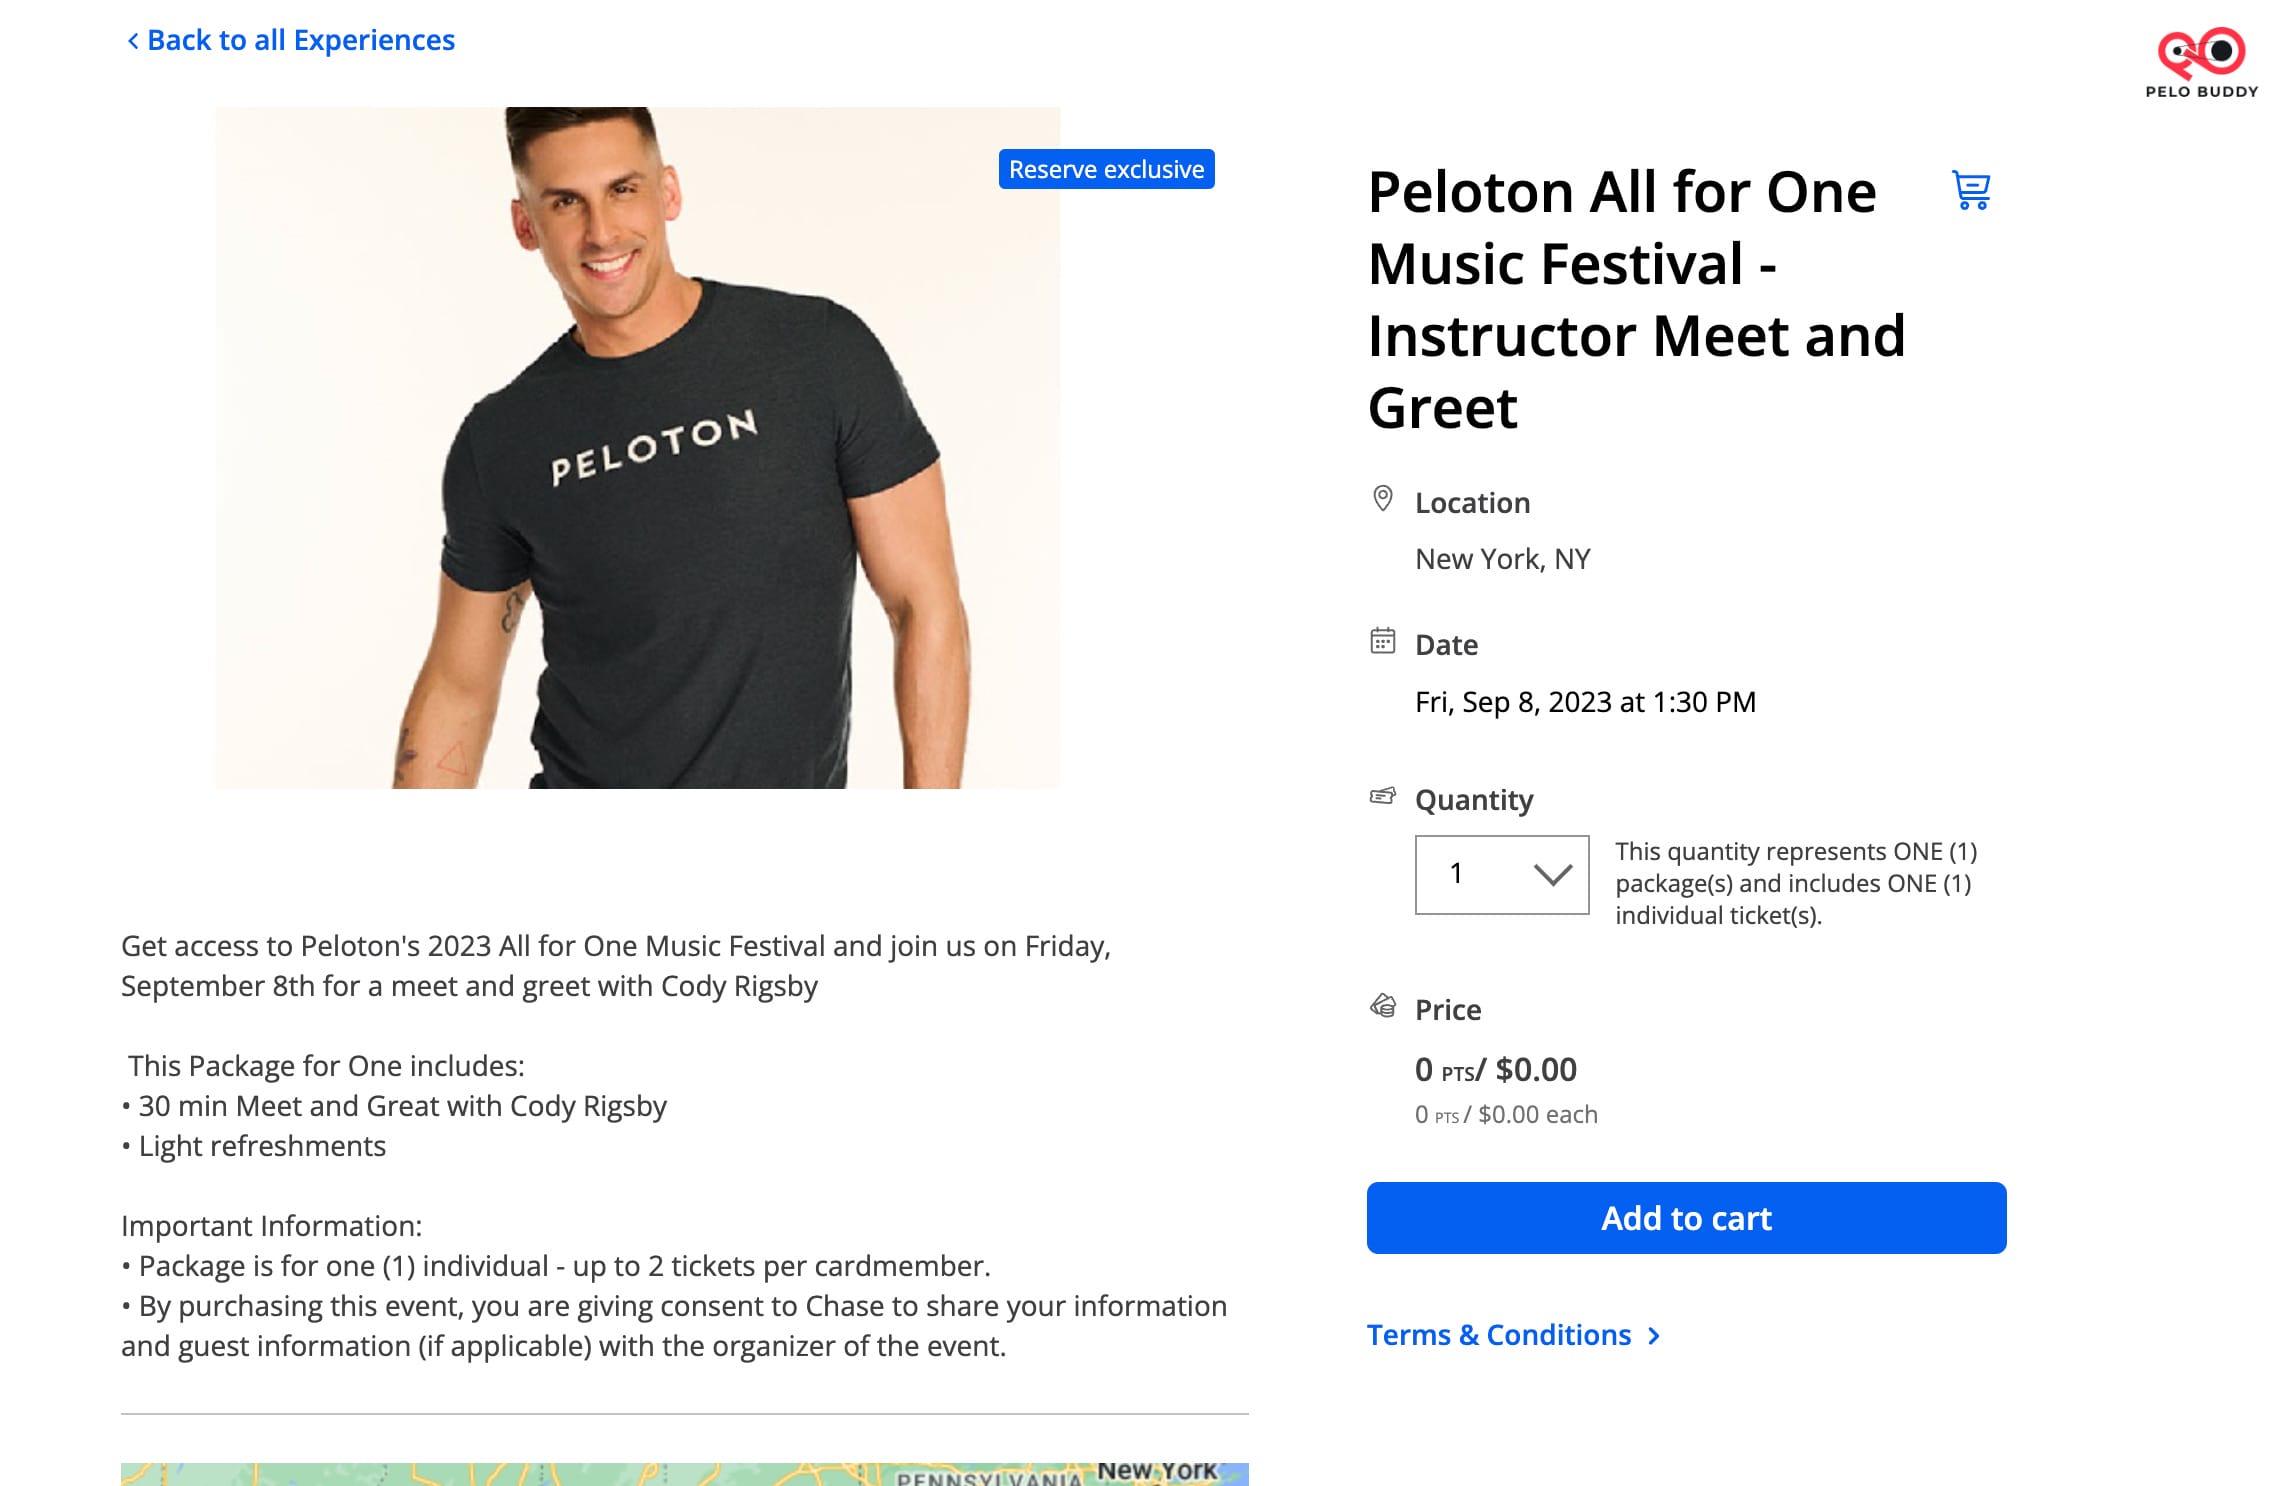Viewport: 2288px width, 1486px height.
Task: Click the Date calendar icon
Action: point(1383,641)
